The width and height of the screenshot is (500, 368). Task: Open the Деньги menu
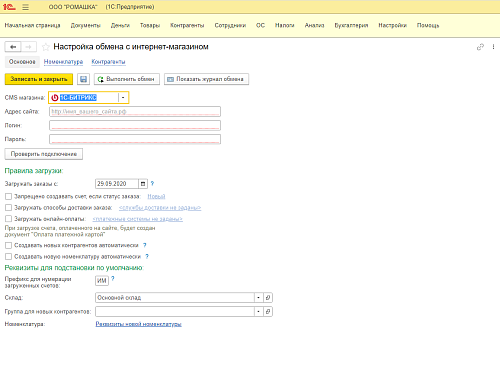coord(120,25)
